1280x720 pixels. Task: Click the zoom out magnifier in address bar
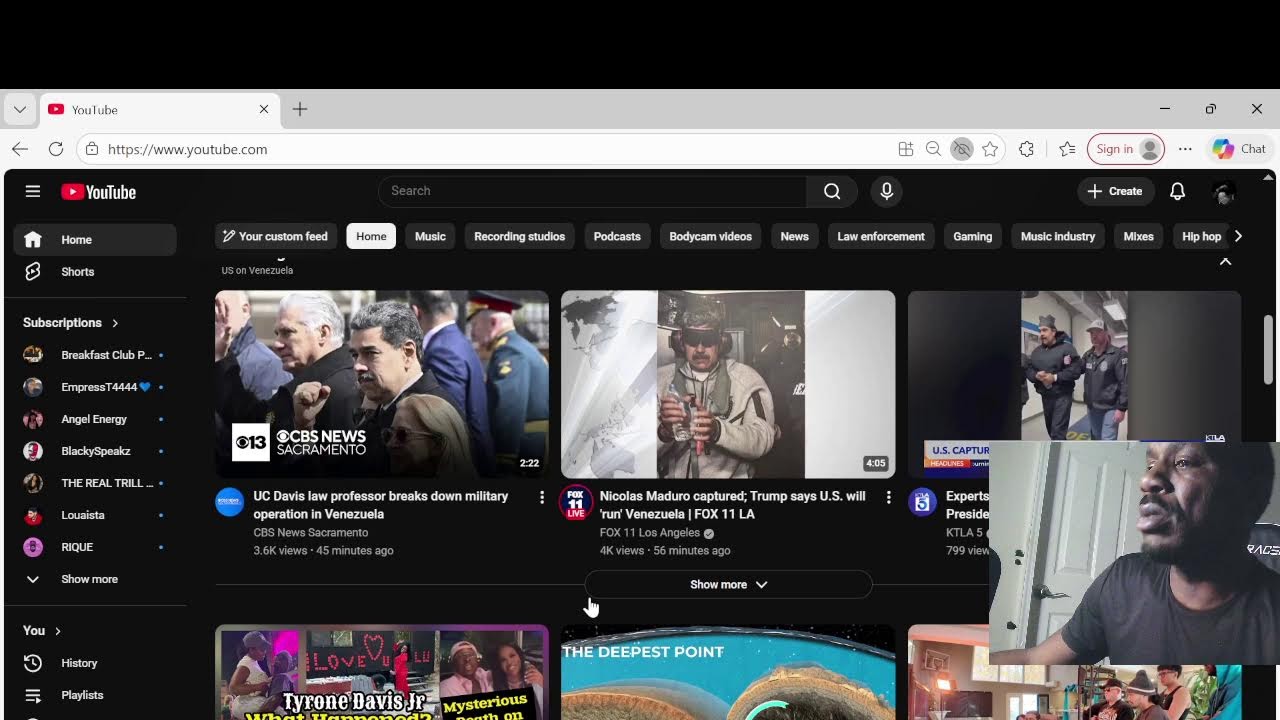click(x=933, y=149)
